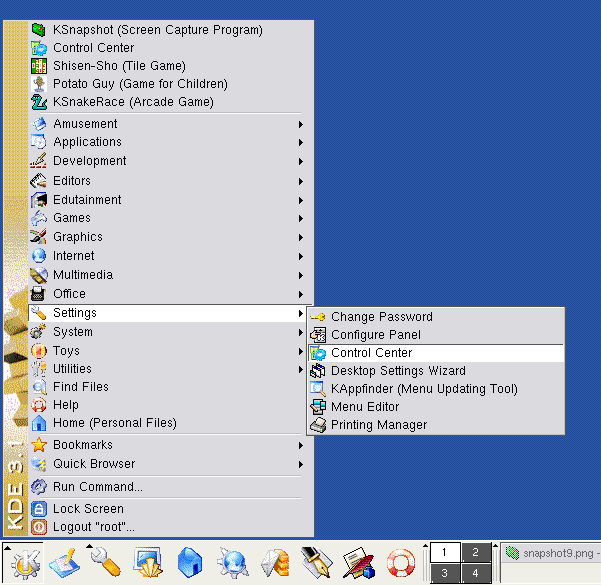Screen dimensions: 601x585
Task: Choose Control Center in Settings submenu
Action: click(436, 353)
